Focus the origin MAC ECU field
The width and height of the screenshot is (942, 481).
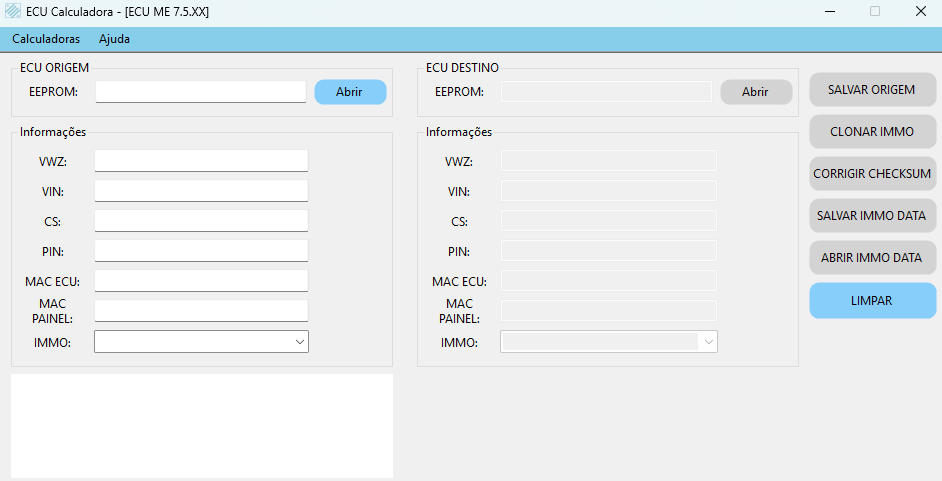[x=201, y=281]
